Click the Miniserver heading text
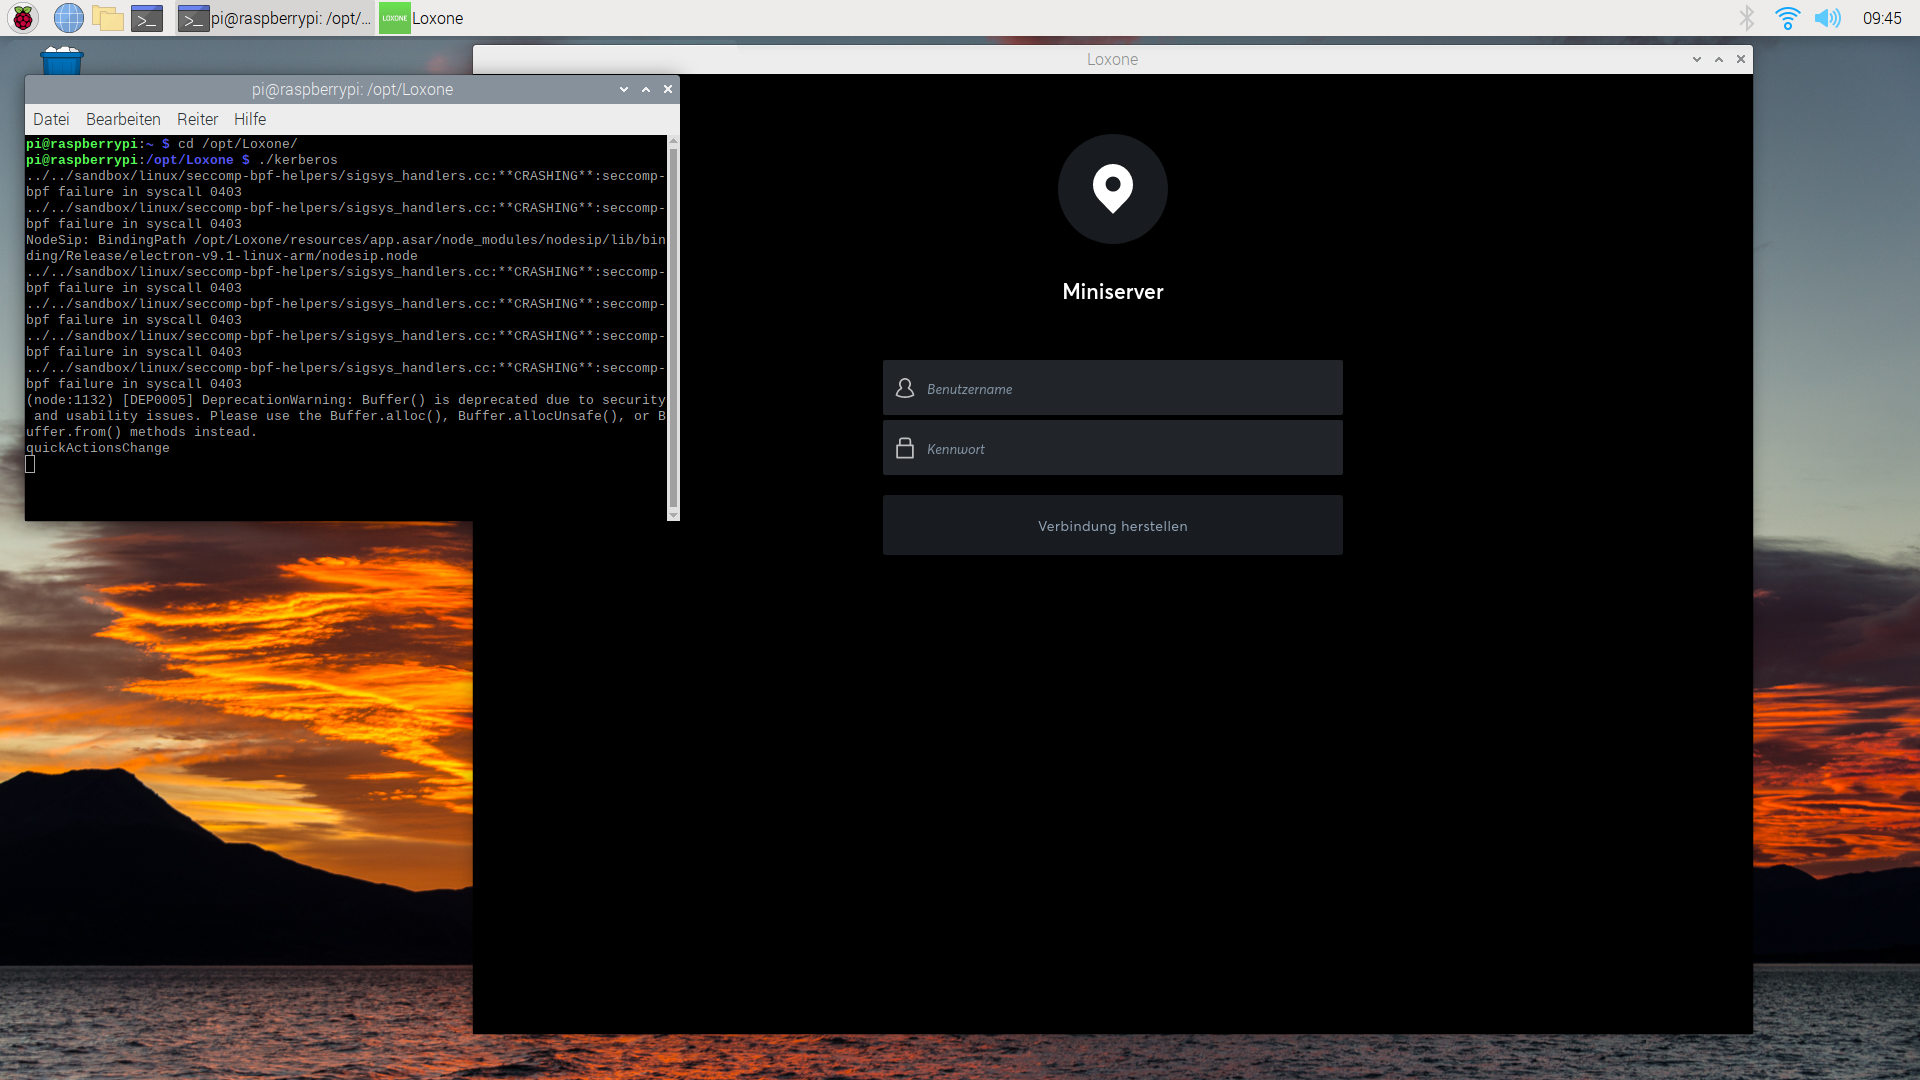 [1112, 292]
